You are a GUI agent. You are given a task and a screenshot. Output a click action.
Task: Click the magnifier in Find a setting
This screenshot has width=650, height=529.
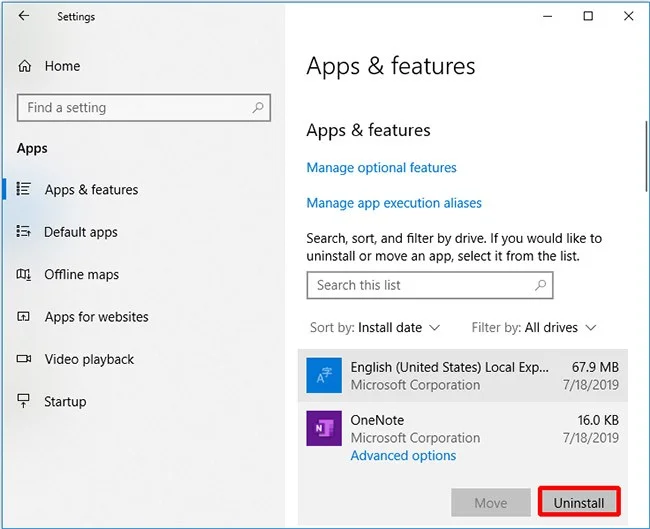(258, 108)
